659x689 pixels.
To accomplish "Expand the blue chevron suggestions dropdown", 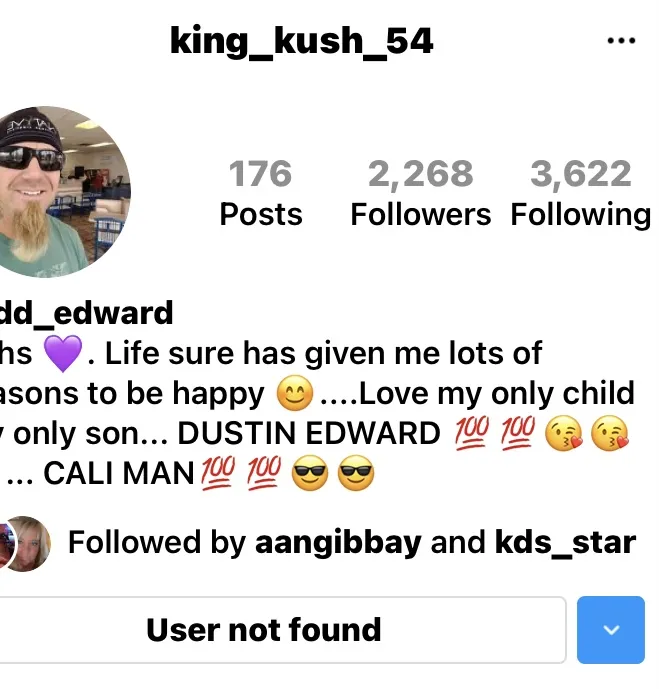I will (x=611, y=630).
